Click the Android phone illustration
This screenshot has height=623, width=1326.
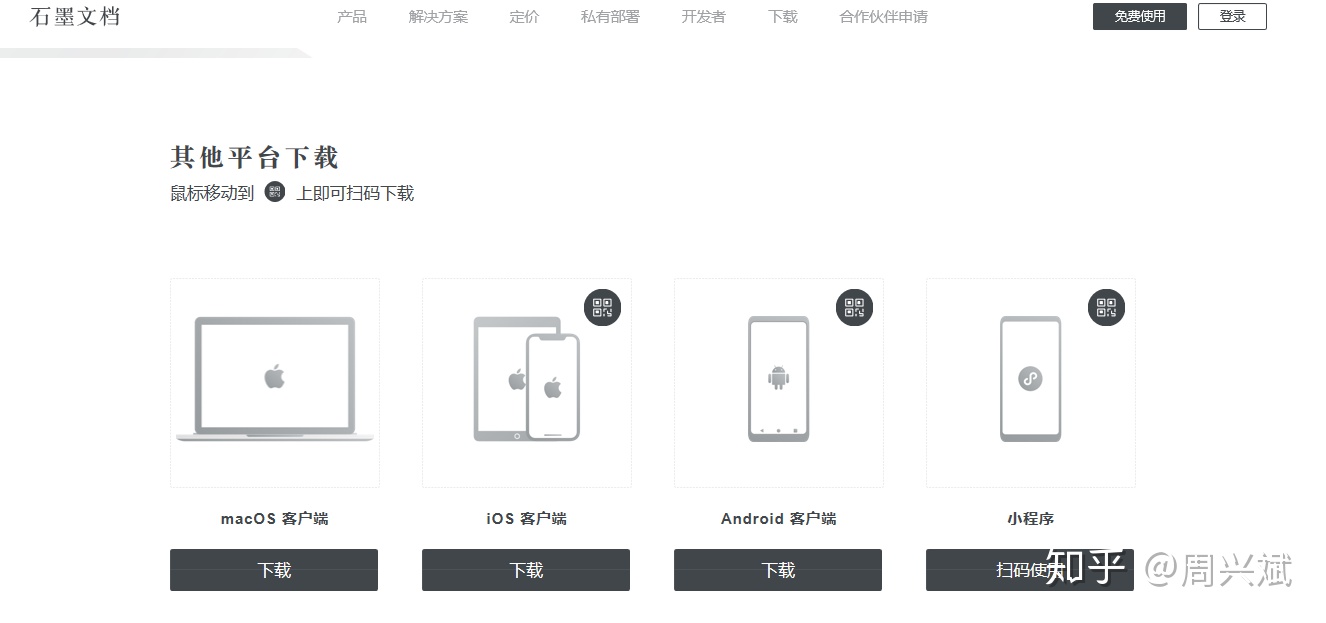[x=778, y=379]
